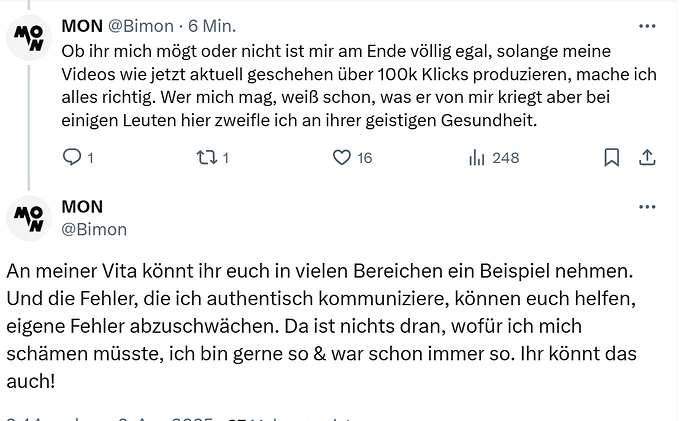Open view analytics showing 248 views
Image resolution: width=690 pixels, height=421 pixels.
pyautogui.click(x=477, y=157)
